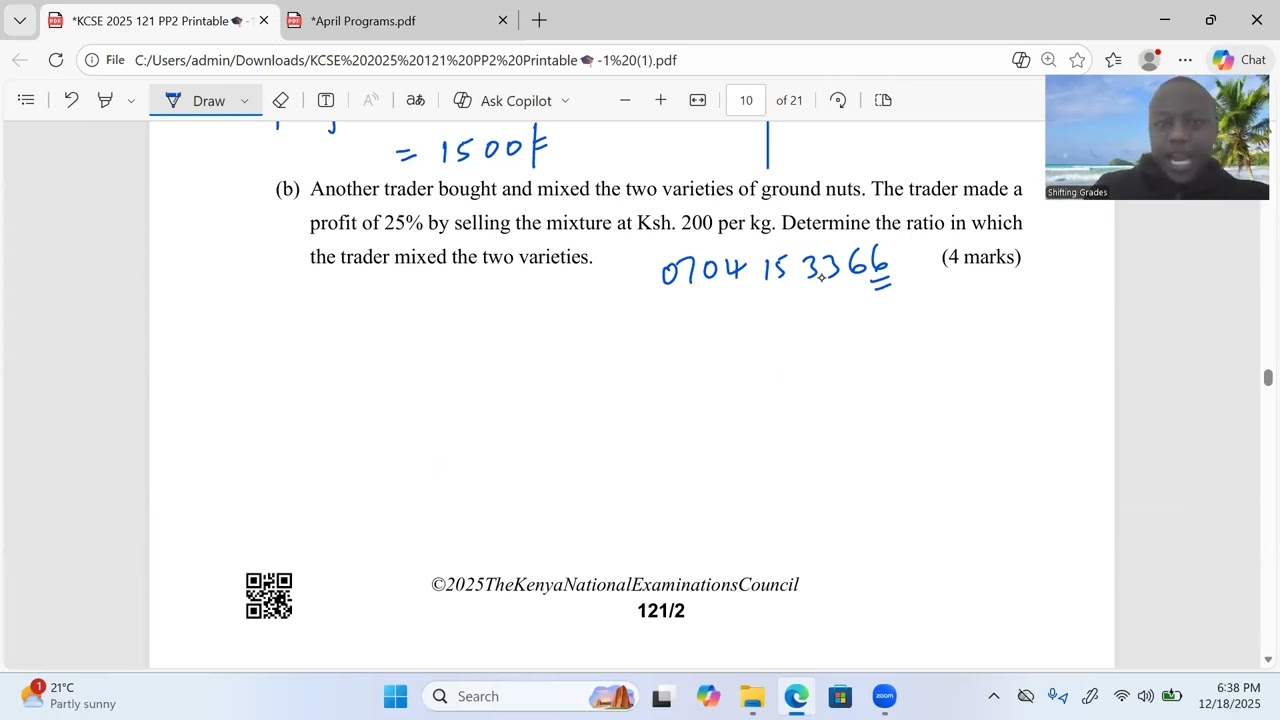1280x720 pixels.
Task: Zoom in the PDF with plus
Action: [x=661, y=100]
